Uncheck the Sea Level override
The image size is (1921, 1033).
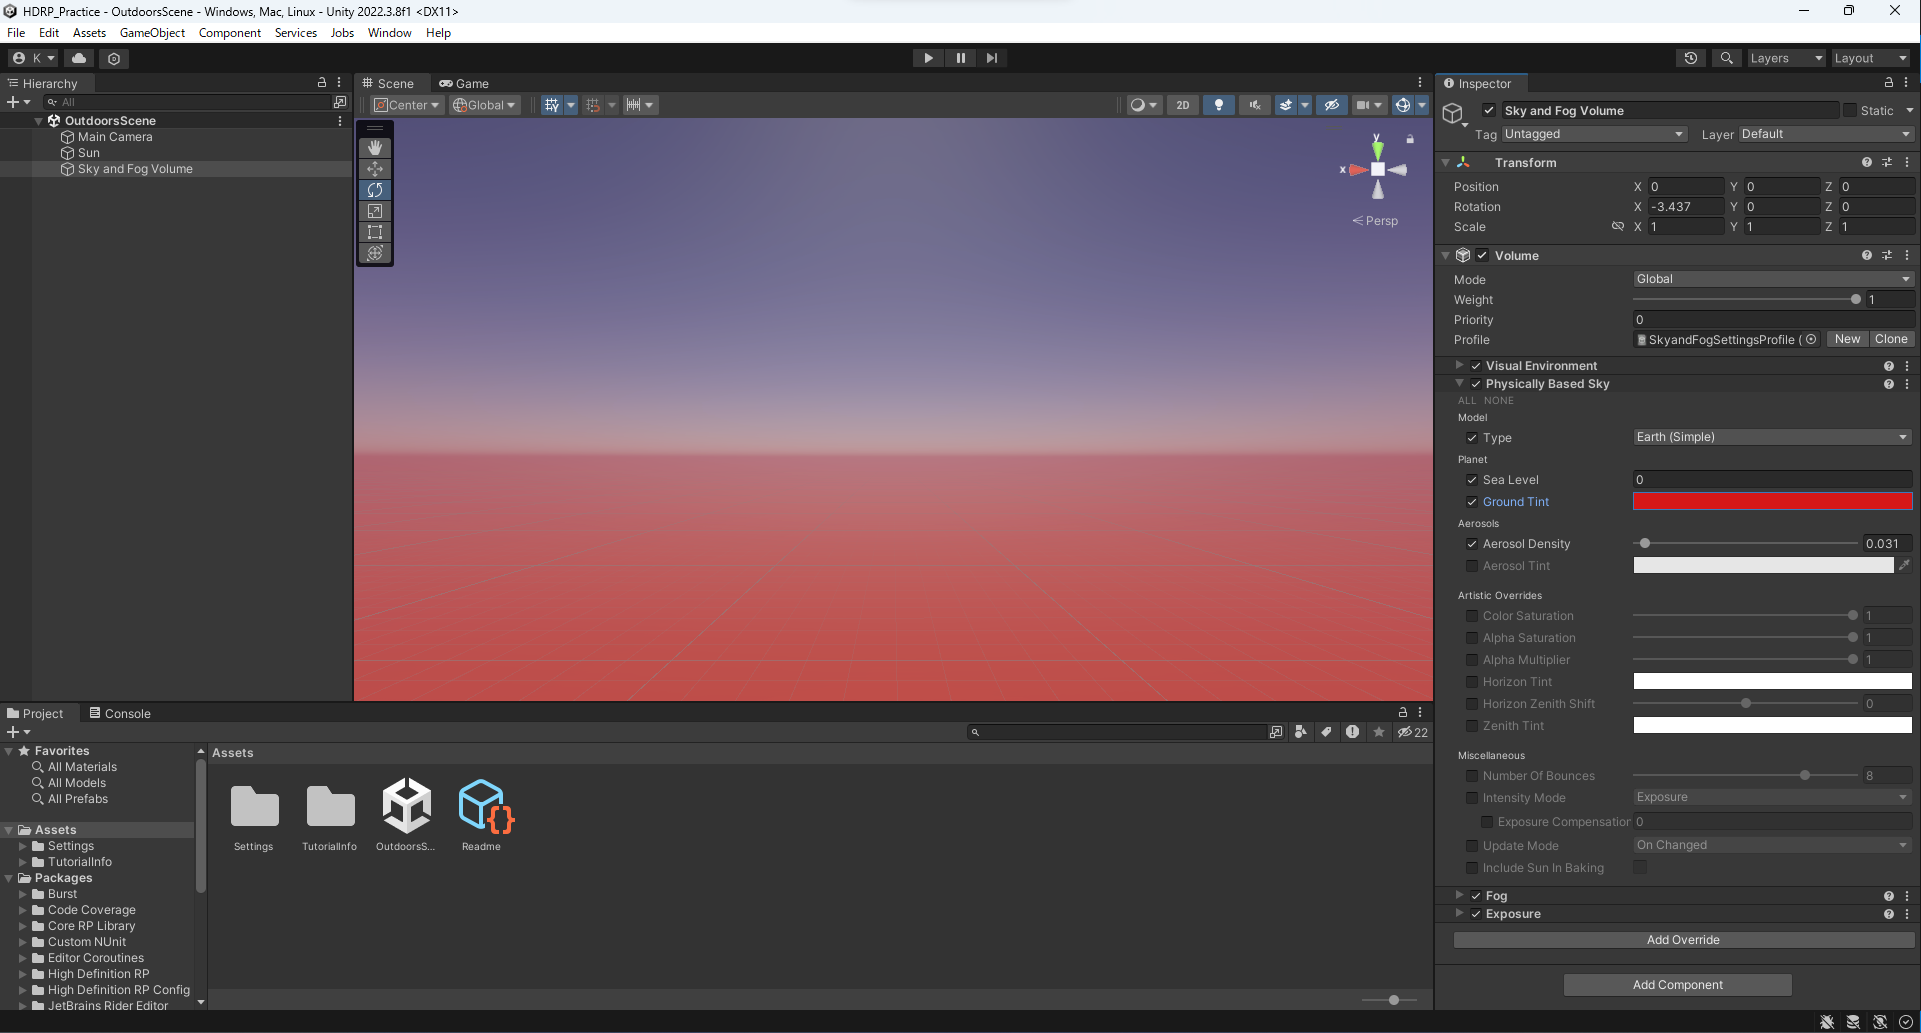1472,480
